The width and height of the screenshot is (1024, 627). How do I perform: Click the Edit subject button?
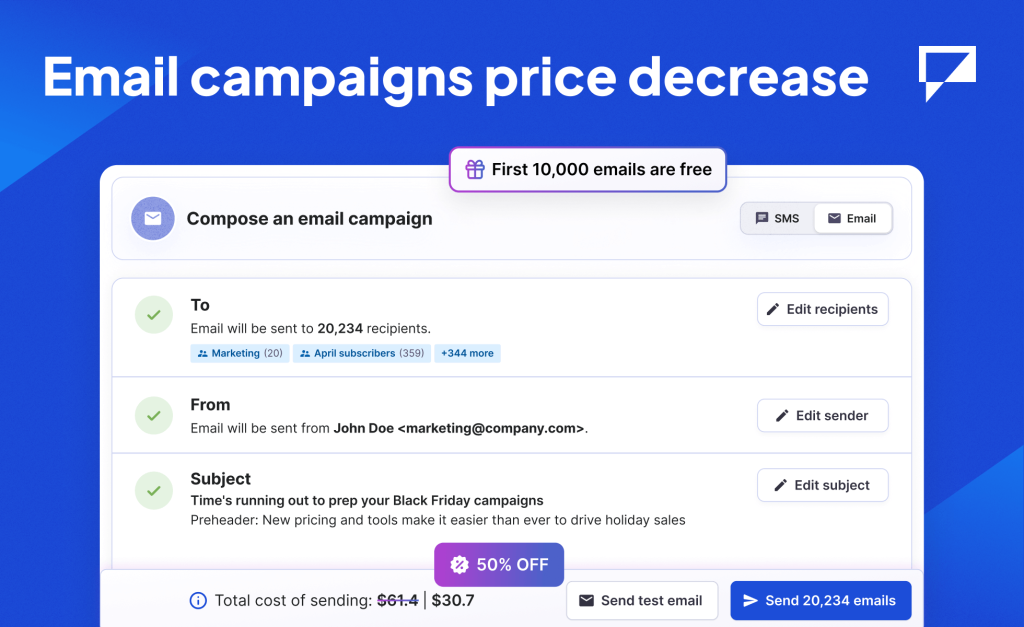(822, 485)
